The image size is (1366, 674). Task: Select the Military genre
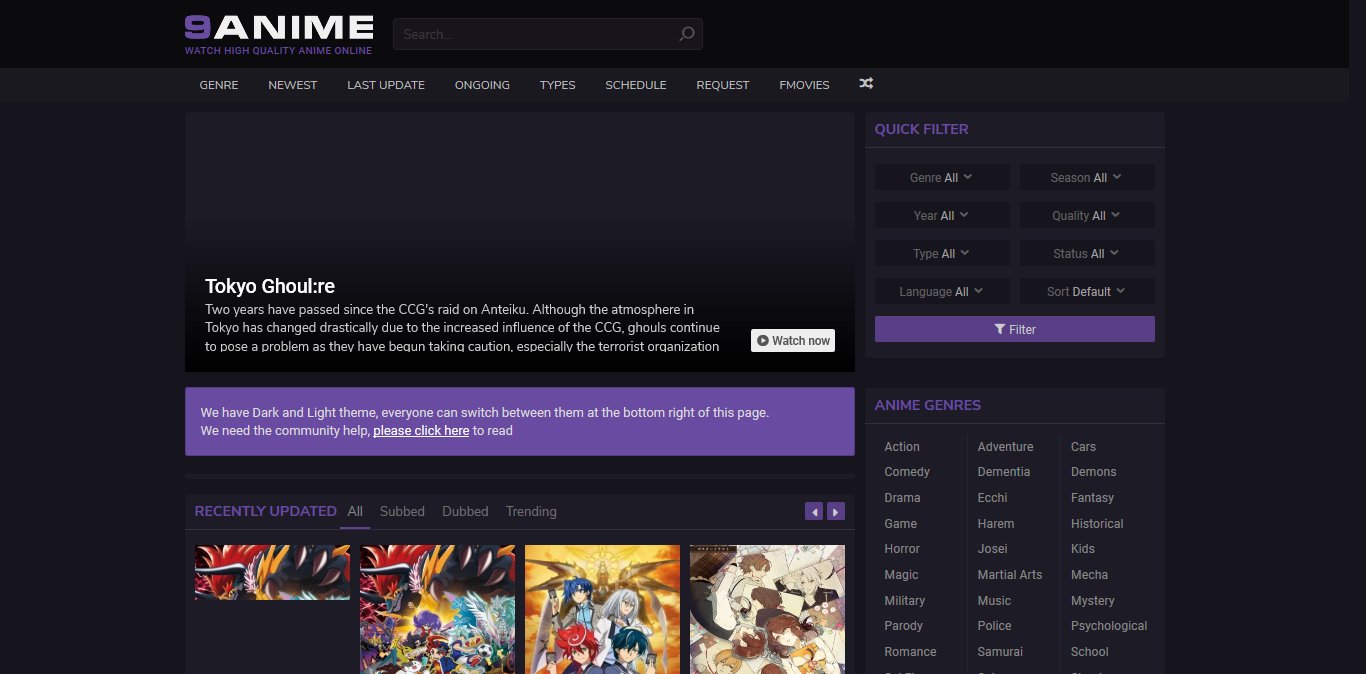tap(904, 601)
